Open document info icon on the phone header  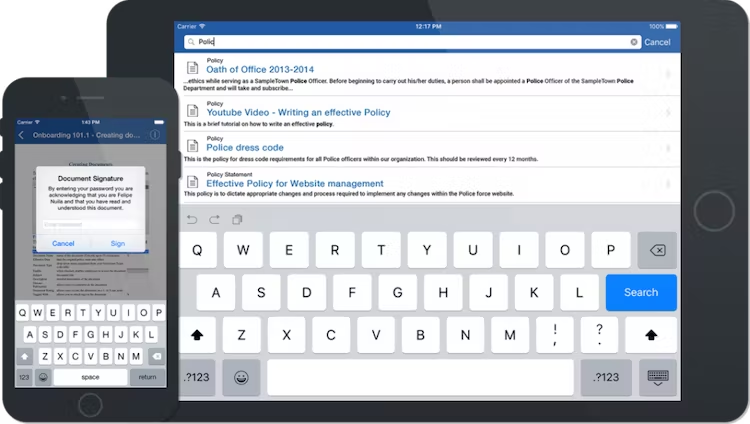click(155, 135)
